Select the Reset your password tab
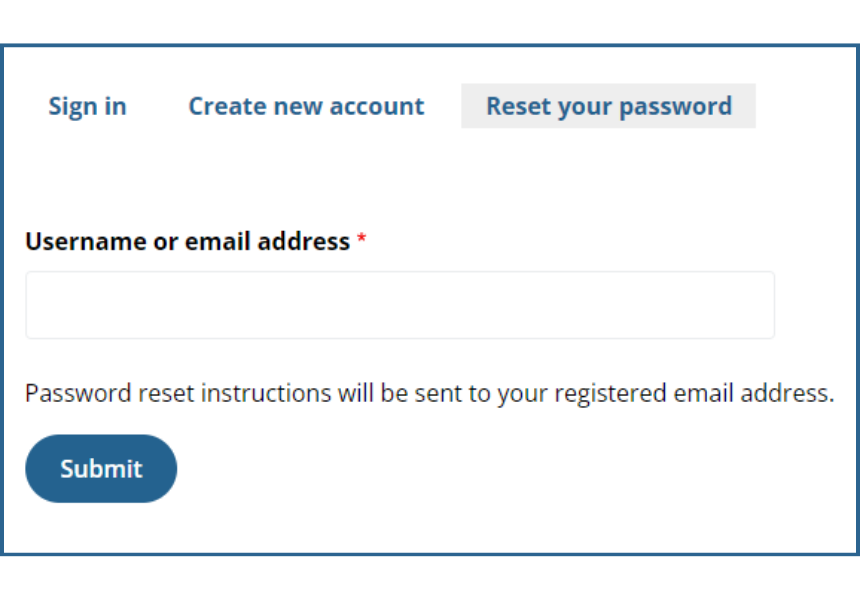The image size is (860, 600). (608, 106)
